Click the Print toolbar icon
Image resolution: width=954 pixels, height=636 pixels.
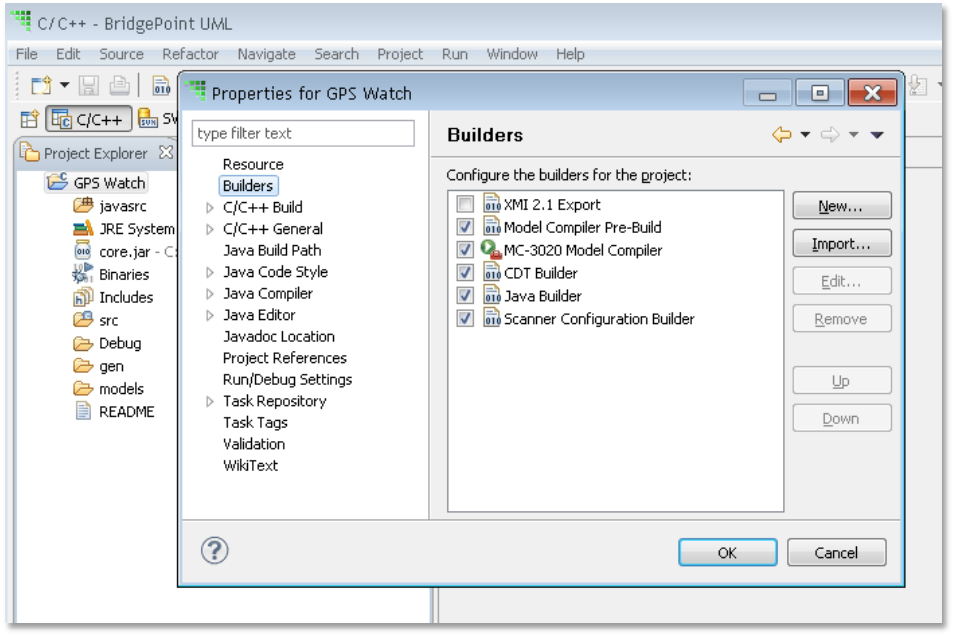pyautogui.click(x=119, y=86)
